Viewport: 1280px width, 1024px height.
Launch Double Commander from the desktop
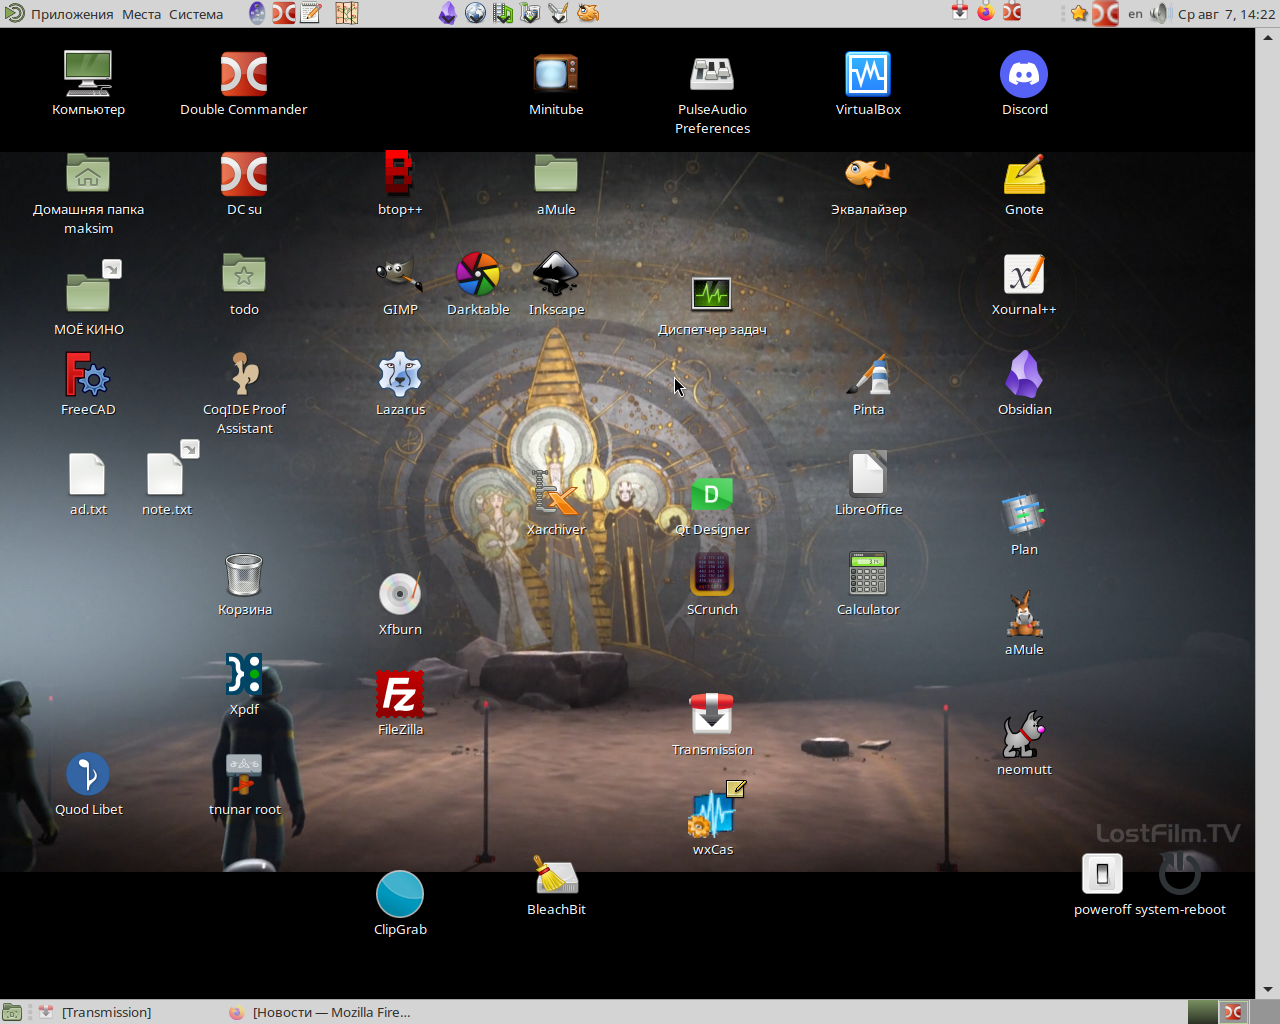[244, 75]
